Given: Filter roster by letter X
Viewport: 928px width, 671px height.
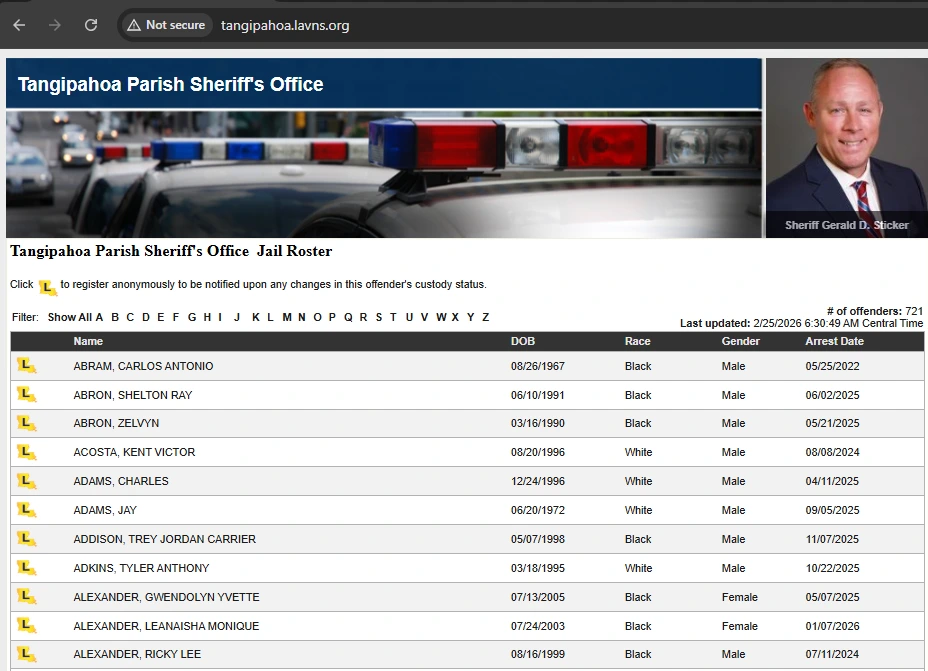Looking at the screenshot, I should (x=455, y=317).
